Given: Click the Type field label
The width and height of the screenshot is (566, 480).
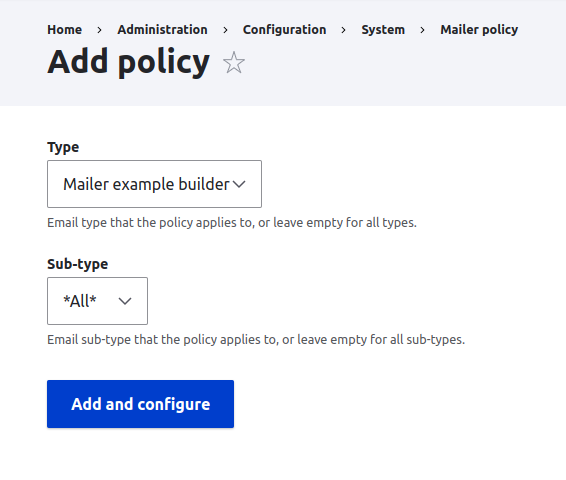Looking at the screenshot, I should click(x=63, y=147).
